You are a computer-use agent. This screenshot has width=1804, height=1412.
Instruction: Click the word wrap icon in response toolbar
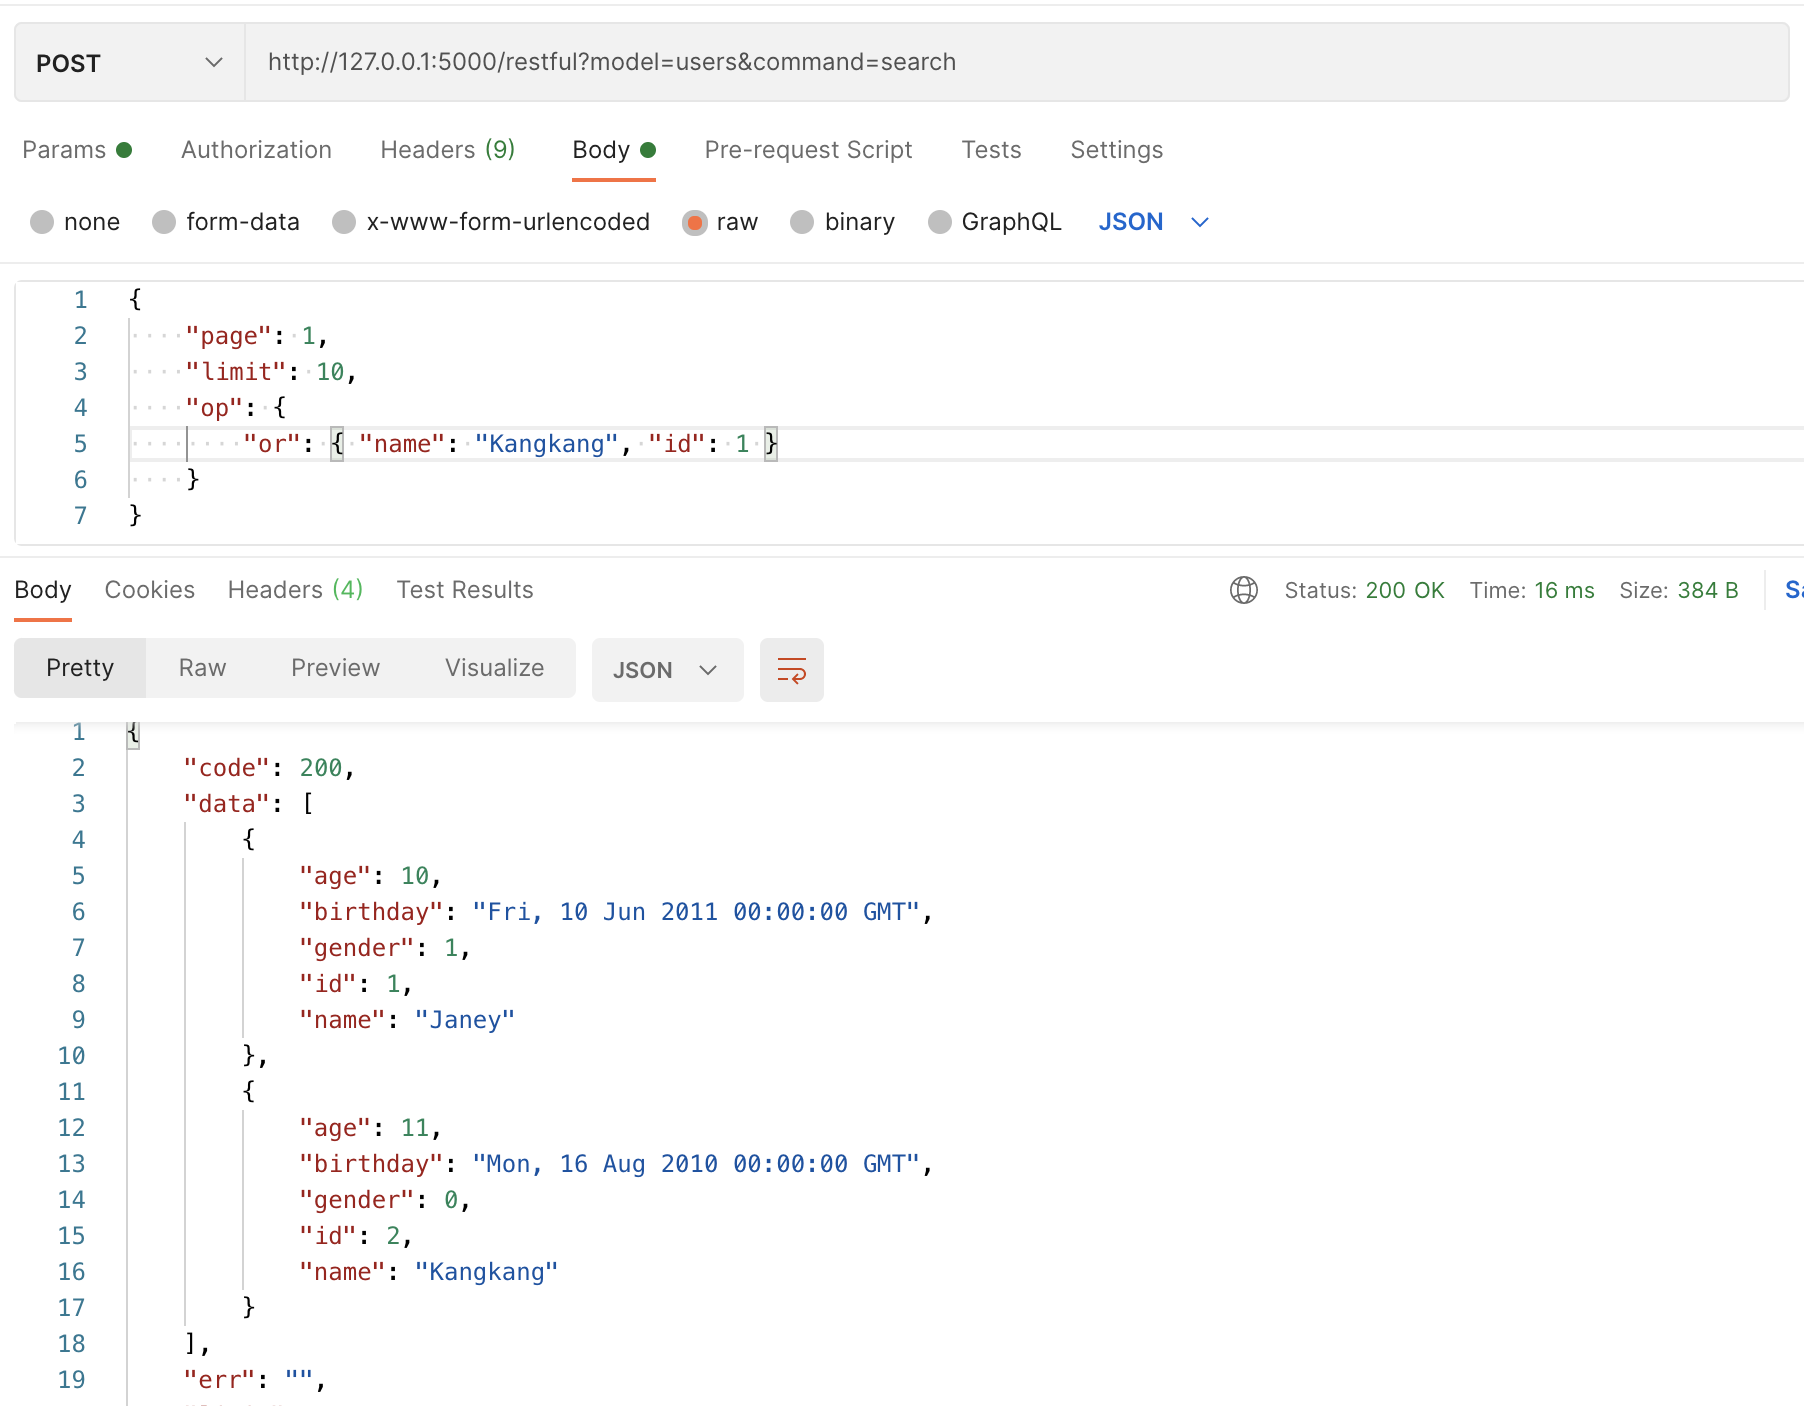[x=791, y=670]
